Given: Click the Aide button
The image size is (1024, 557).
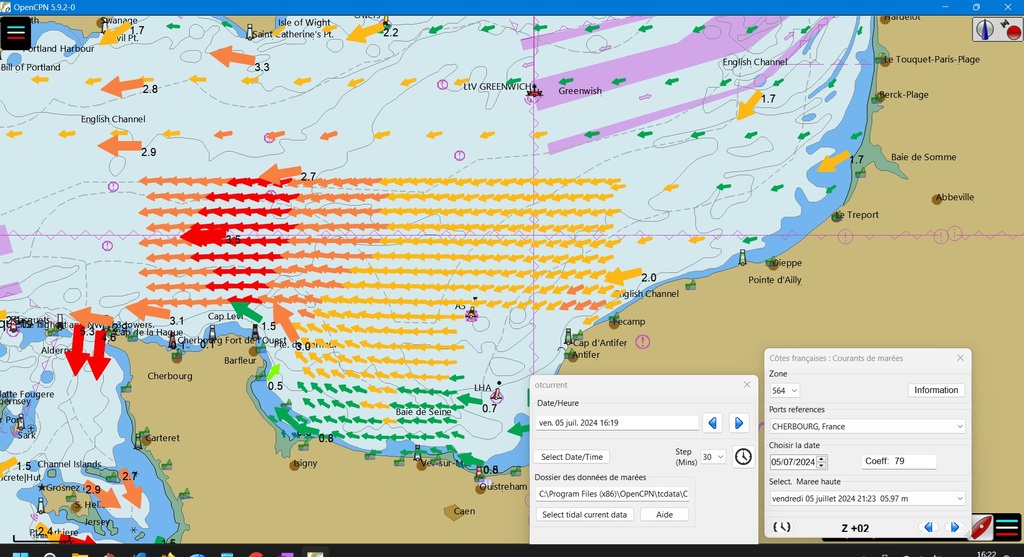Looking at the screenshot, I should tap(664, 515).
